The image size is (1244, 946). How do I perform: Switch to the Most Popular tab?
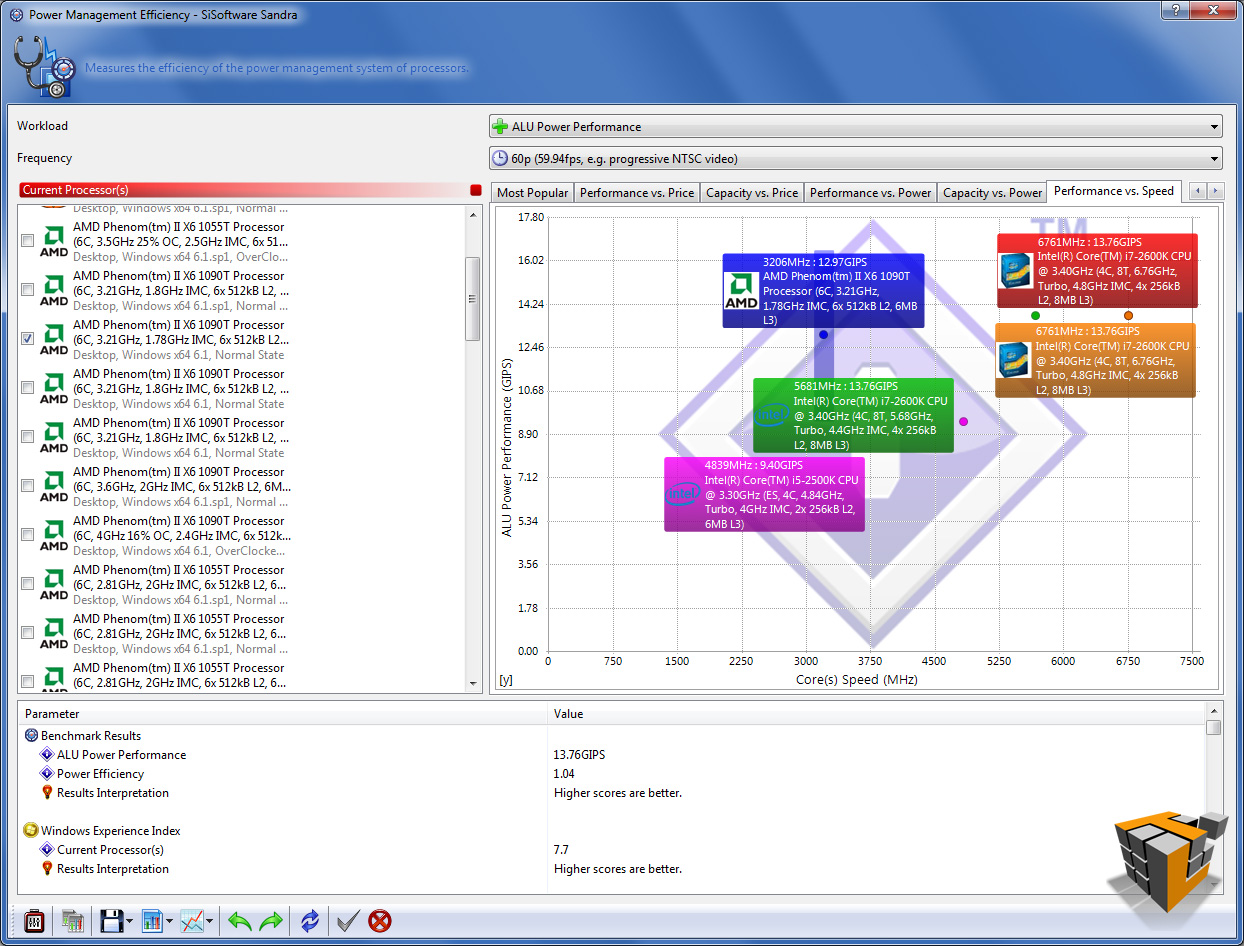point(533,193)
